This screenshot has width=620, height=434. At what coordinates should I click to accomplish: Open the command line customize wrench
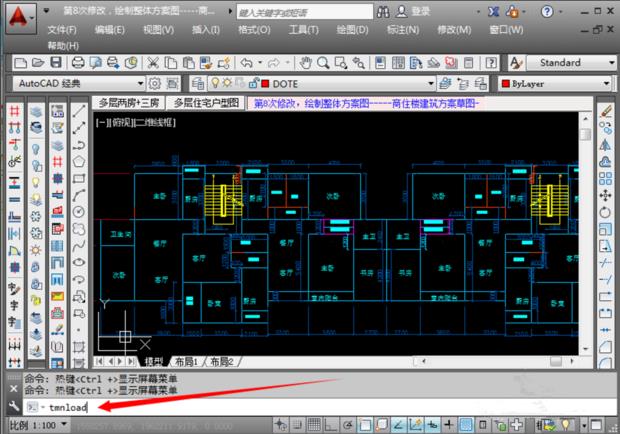click(14, 406)
